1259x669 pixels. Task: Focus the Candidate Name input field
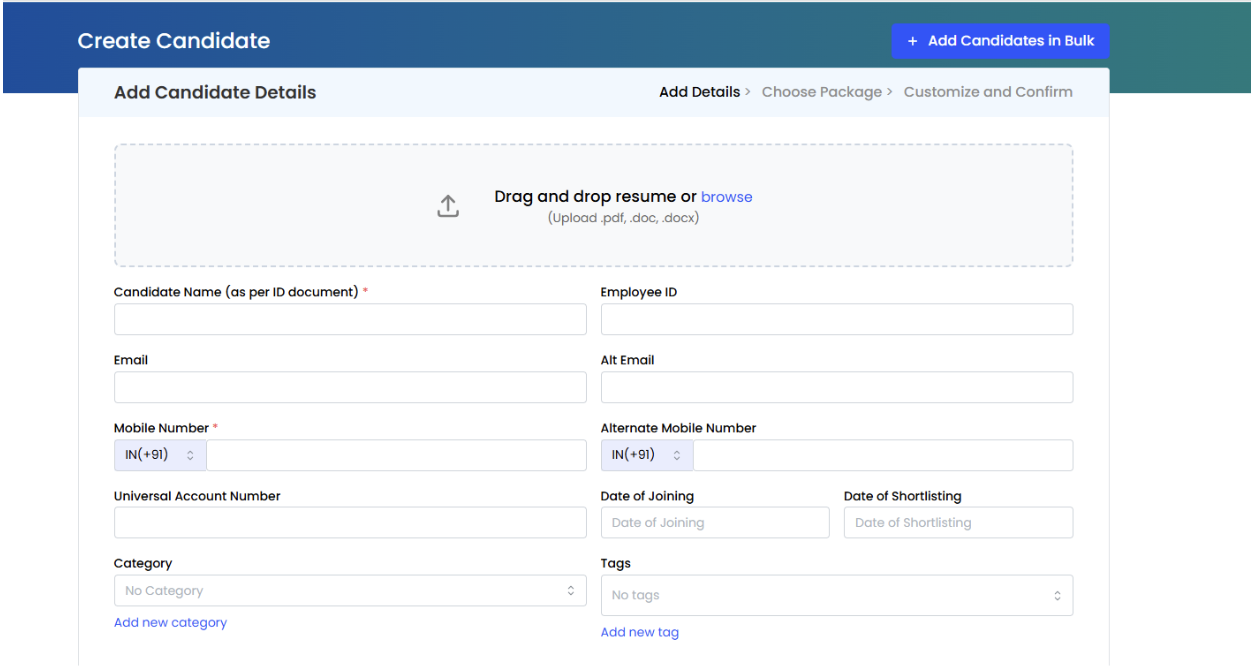[x=349, y=320]
